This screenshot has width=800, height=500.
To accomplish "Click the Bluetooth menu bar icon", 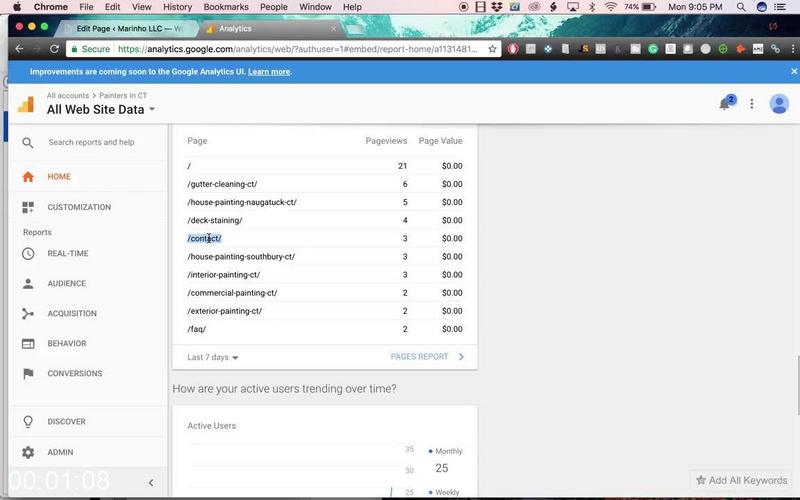I will [x=592, y=7].
